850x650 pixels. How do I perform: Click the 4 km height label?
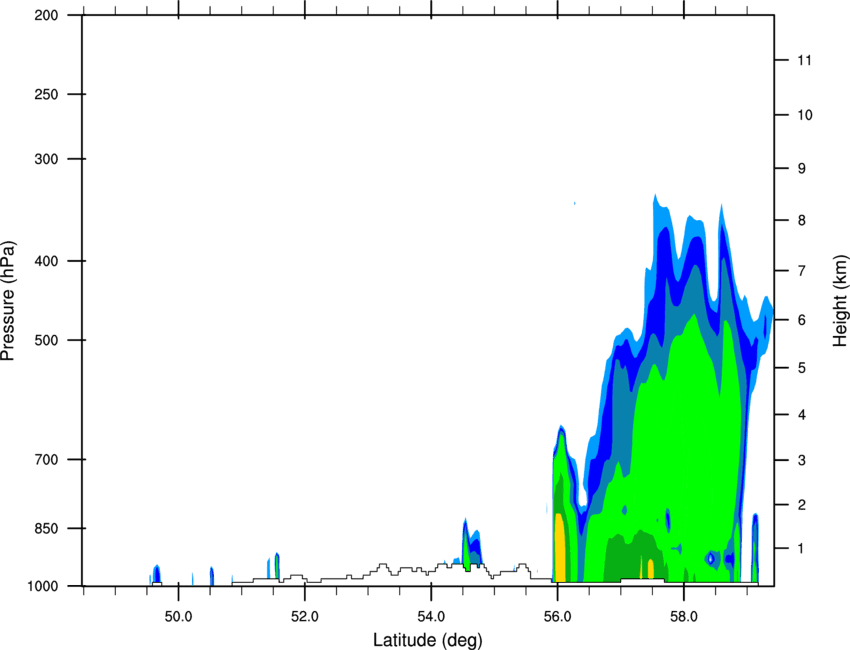click(802, 415)
